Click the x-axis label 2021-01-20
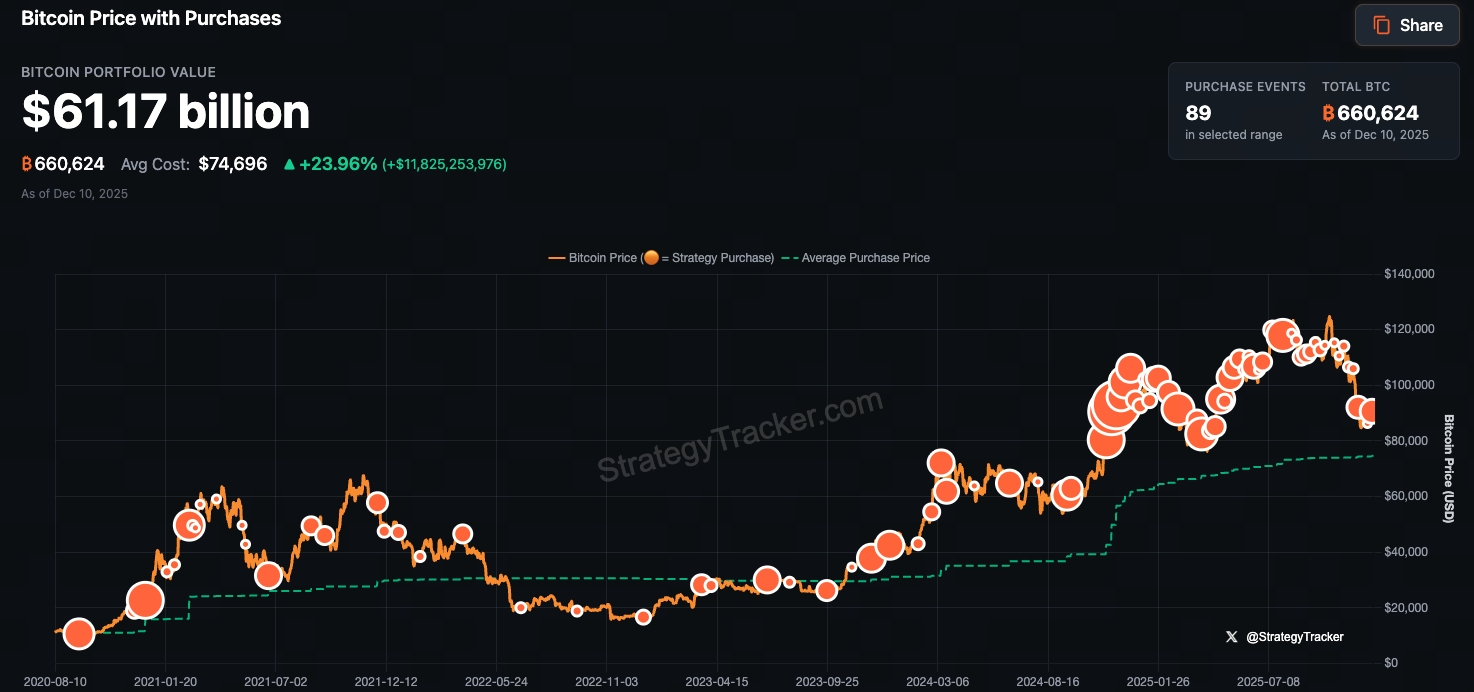This screenshot has width=1474, height=692. [165, 680]
